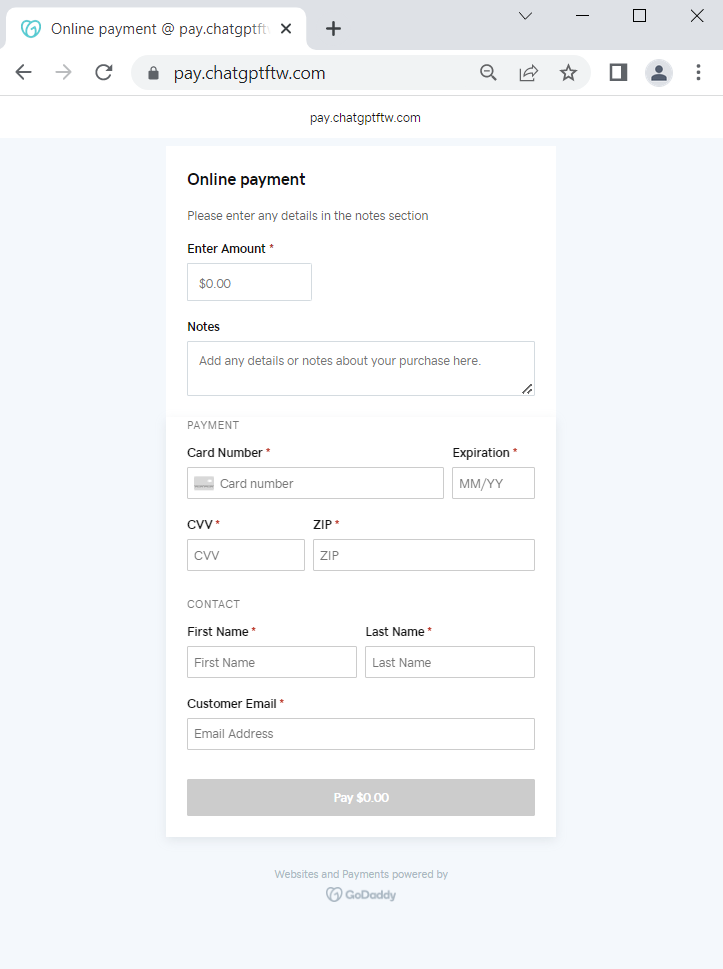Image resolution: width=723 pixels, height=969 pixels.
Task: Focus the Notes text area
Action: click(x=360, y=368)
